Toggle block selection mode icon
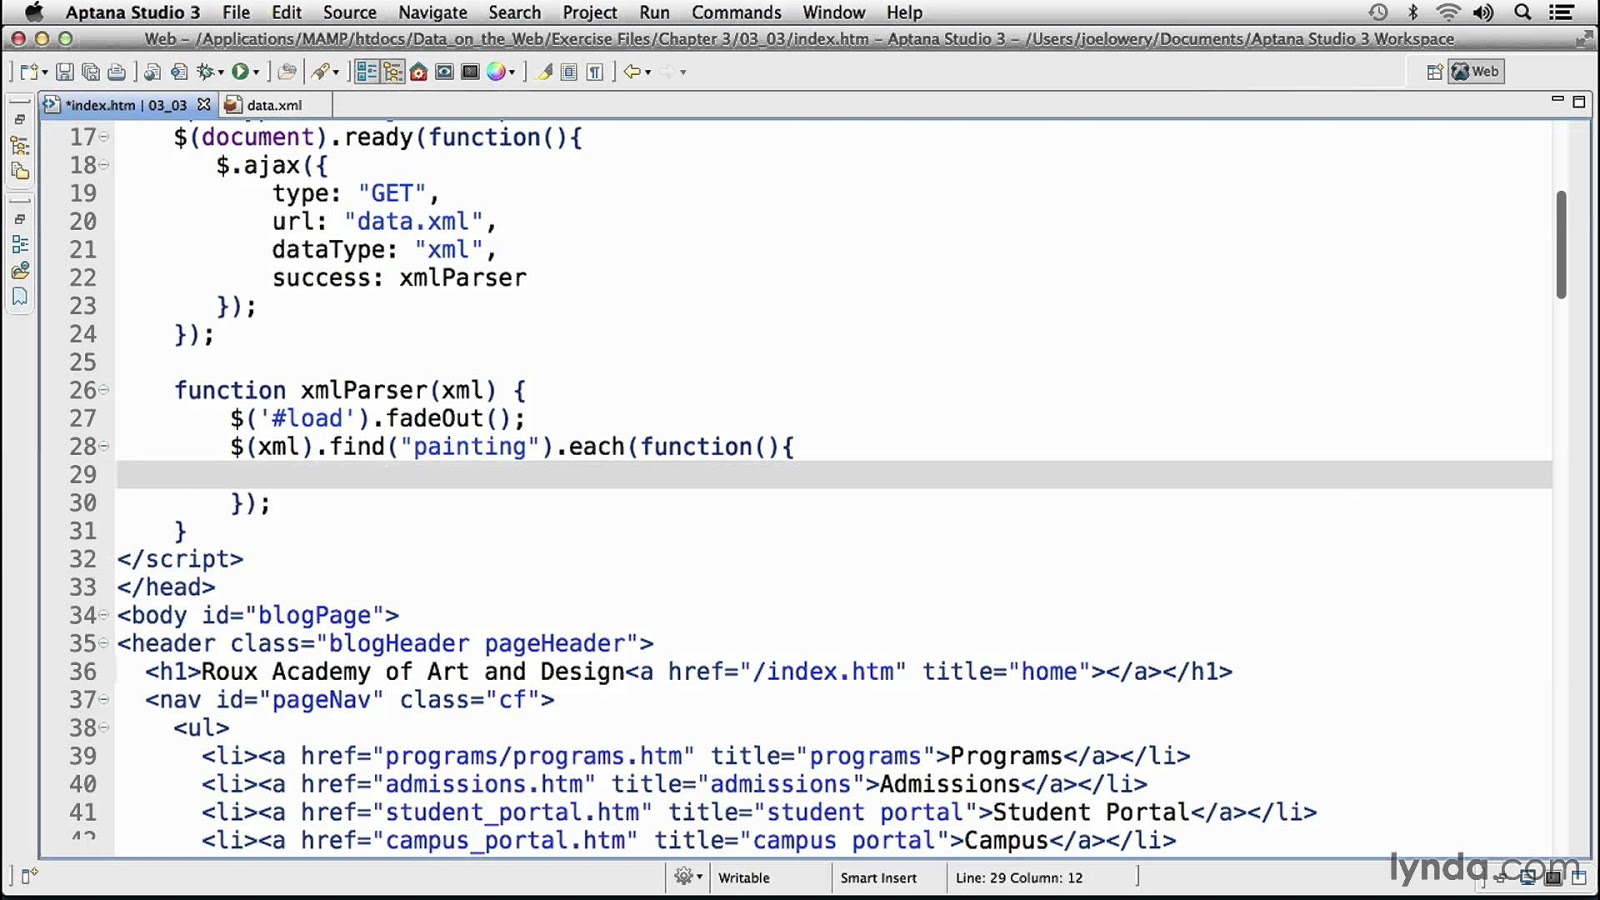This screenshot has height=900, width=1600. [569, 72]
